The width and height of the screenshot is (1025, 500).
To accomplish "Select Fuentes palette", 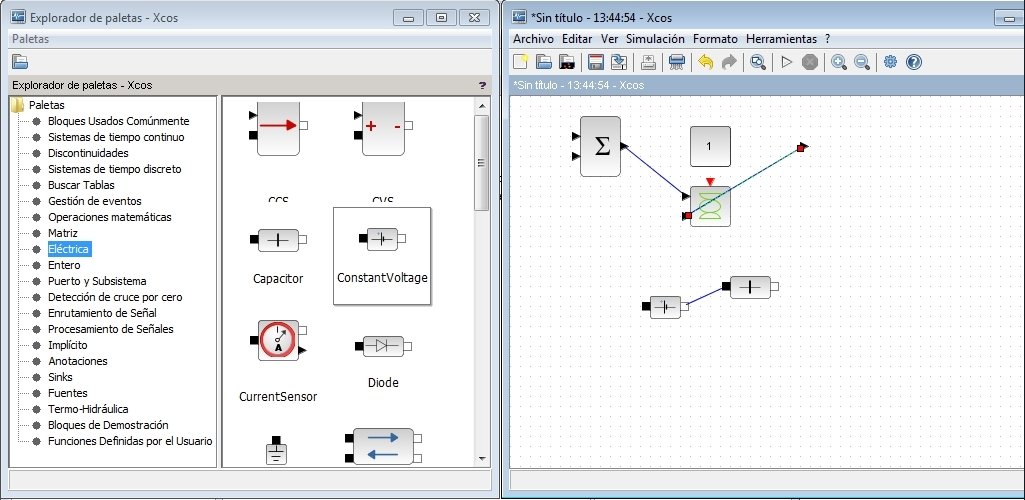I will pyautogui.click(x=67, y=393).
